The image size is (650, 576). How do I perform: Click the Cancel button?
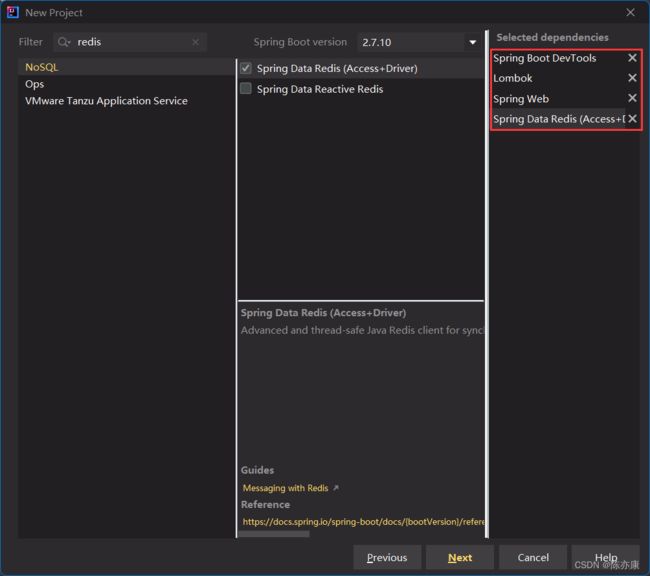click(533, 557)
